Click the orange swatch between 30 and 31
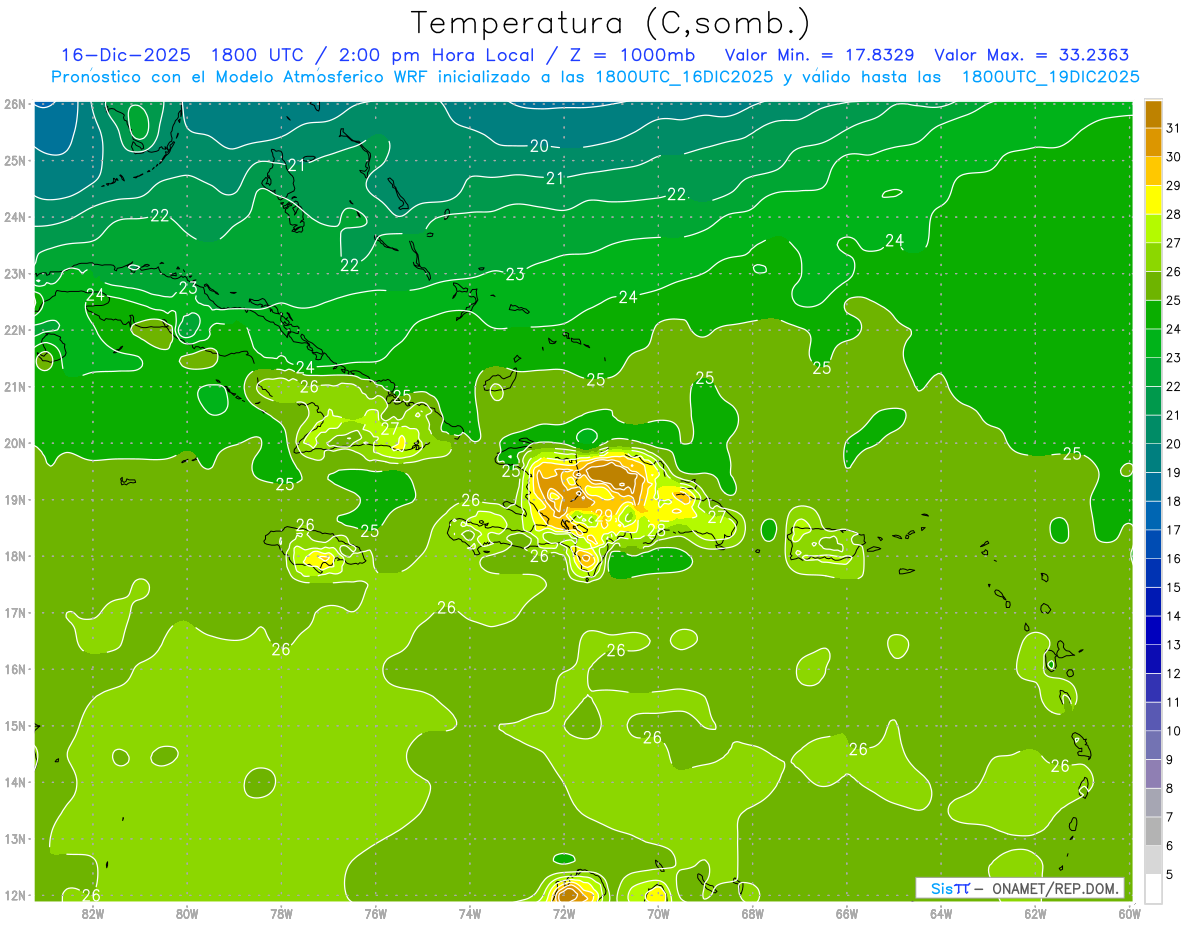 click(1153, 143)
